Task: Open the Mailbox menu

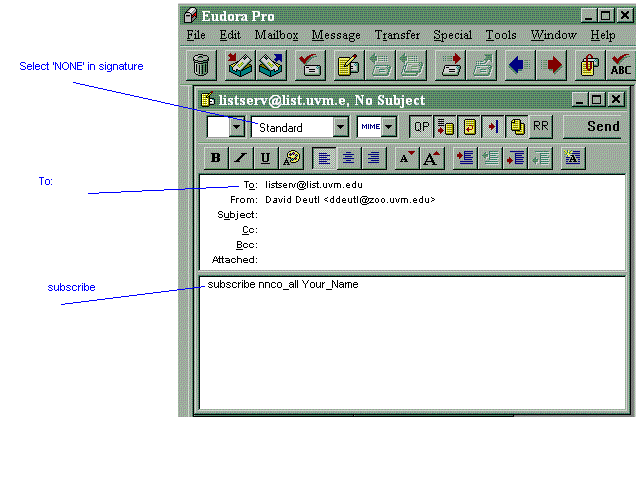Action: click(x=276, y=35)
